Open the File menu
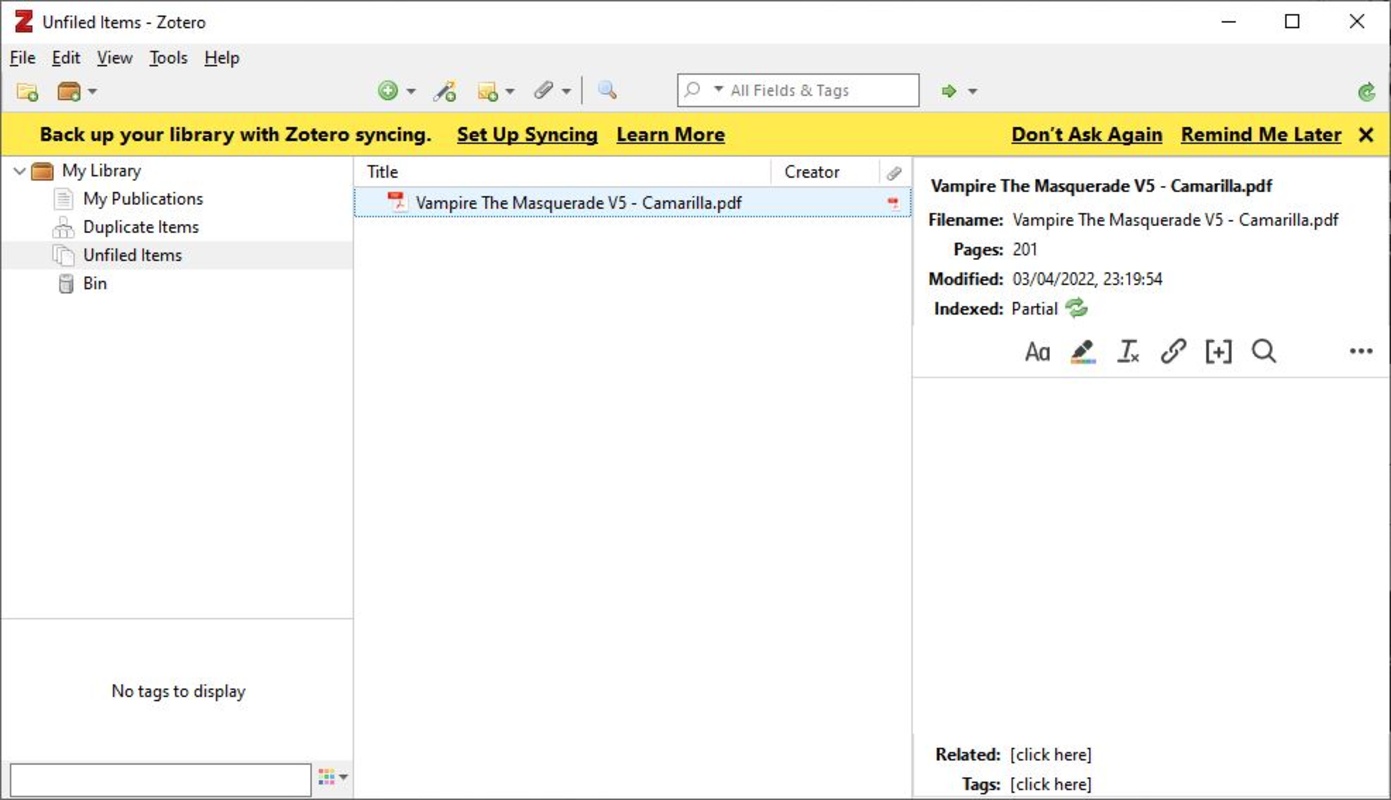Viewport: 1391px width, 800px height. 22,58
